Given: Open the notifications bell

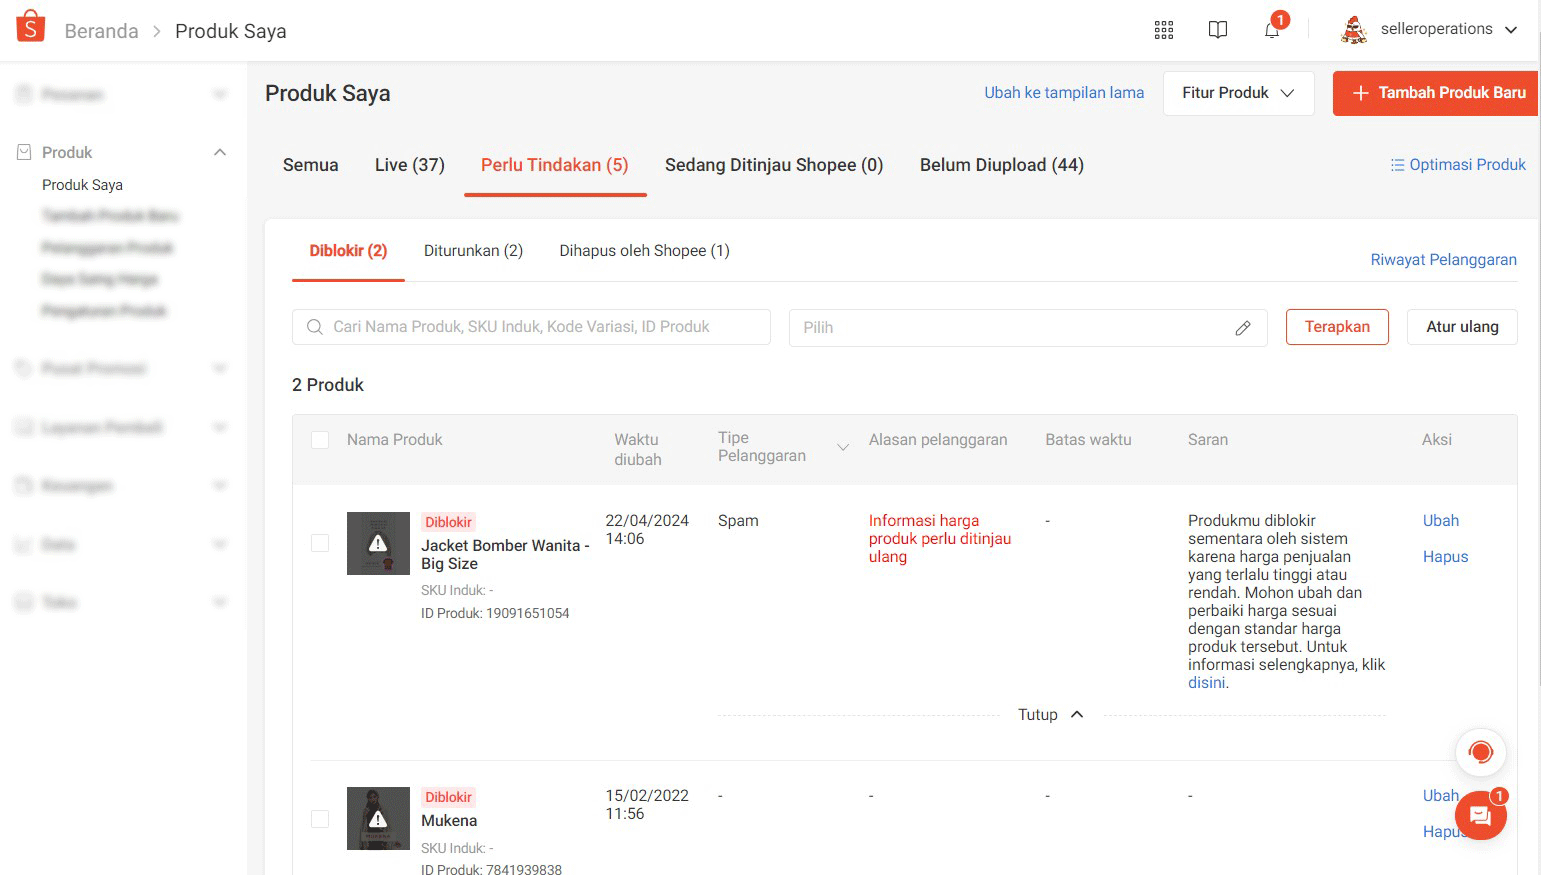Looking at the screenshot, I should pos(1271,30).
